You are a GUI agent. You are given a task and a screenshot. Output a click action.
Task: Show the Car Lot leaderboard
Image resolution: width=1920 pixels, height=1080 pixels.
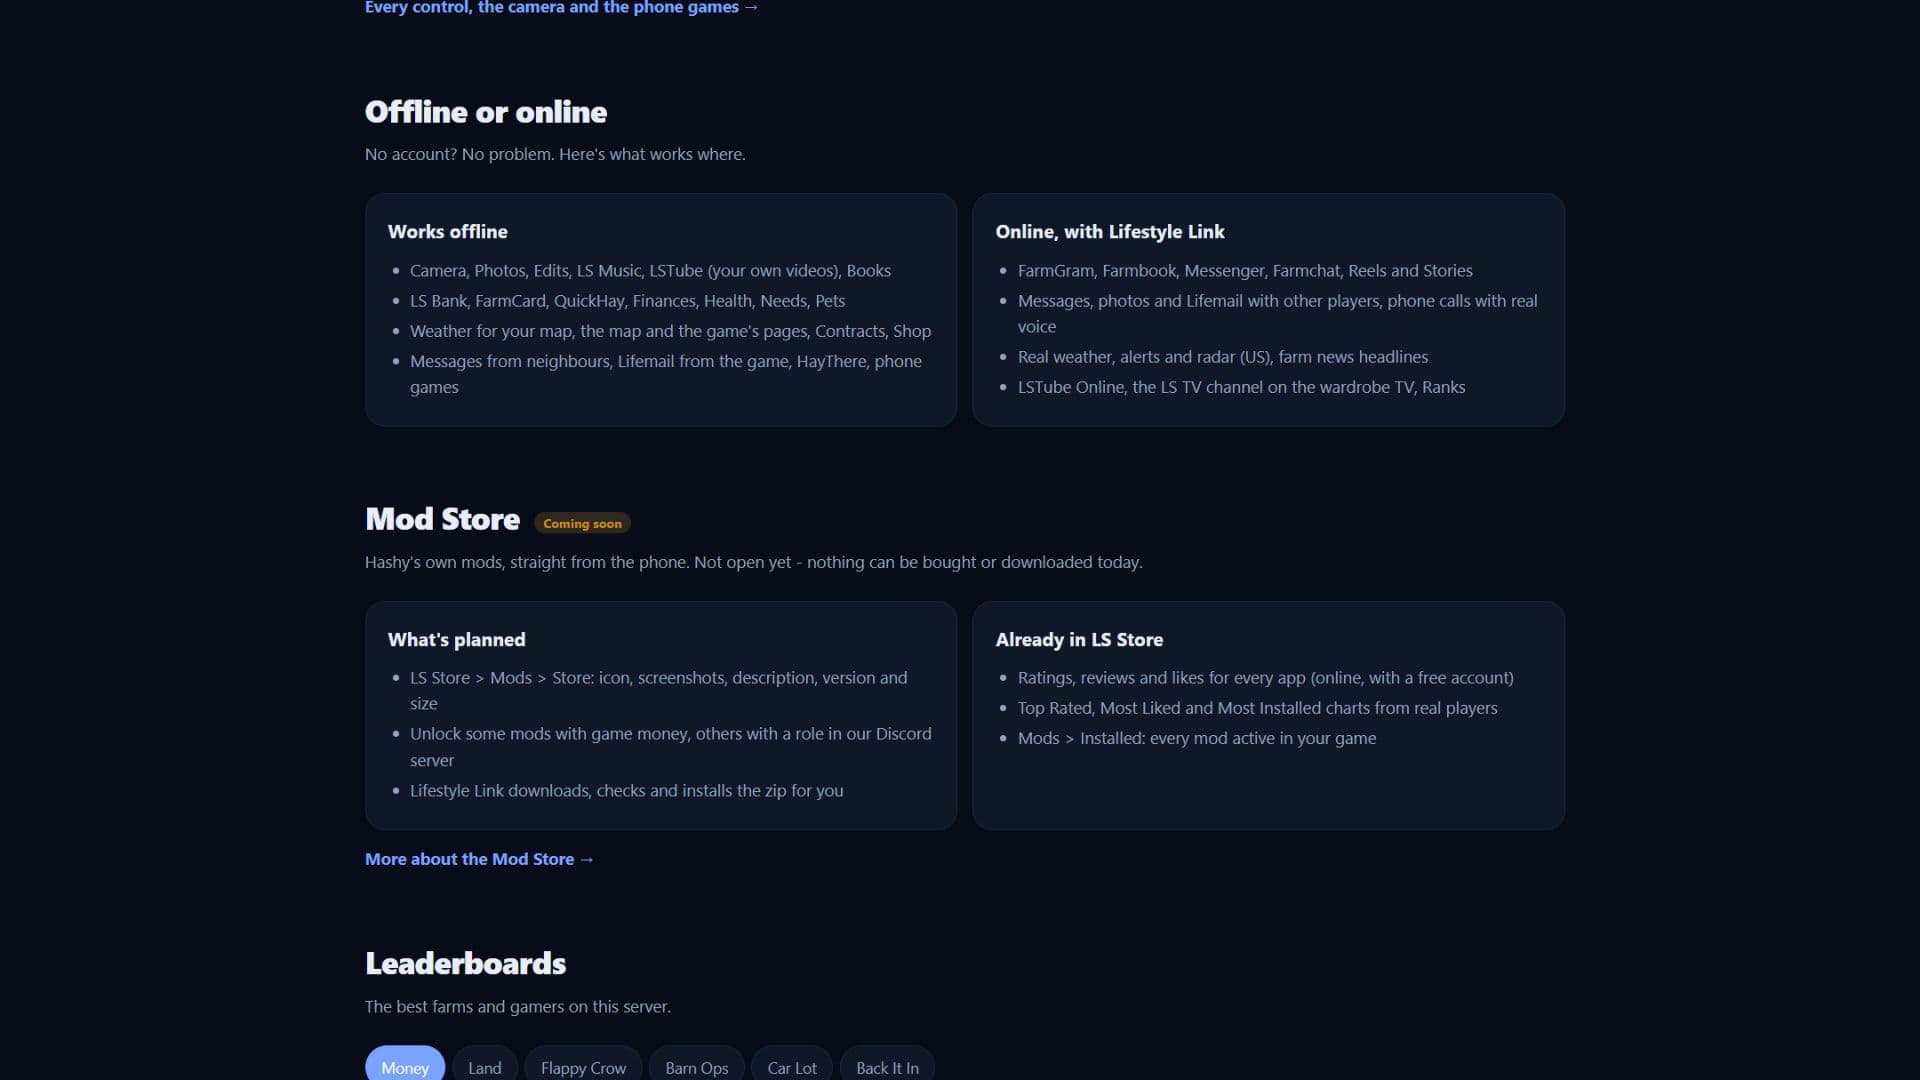pos(792,1066)
